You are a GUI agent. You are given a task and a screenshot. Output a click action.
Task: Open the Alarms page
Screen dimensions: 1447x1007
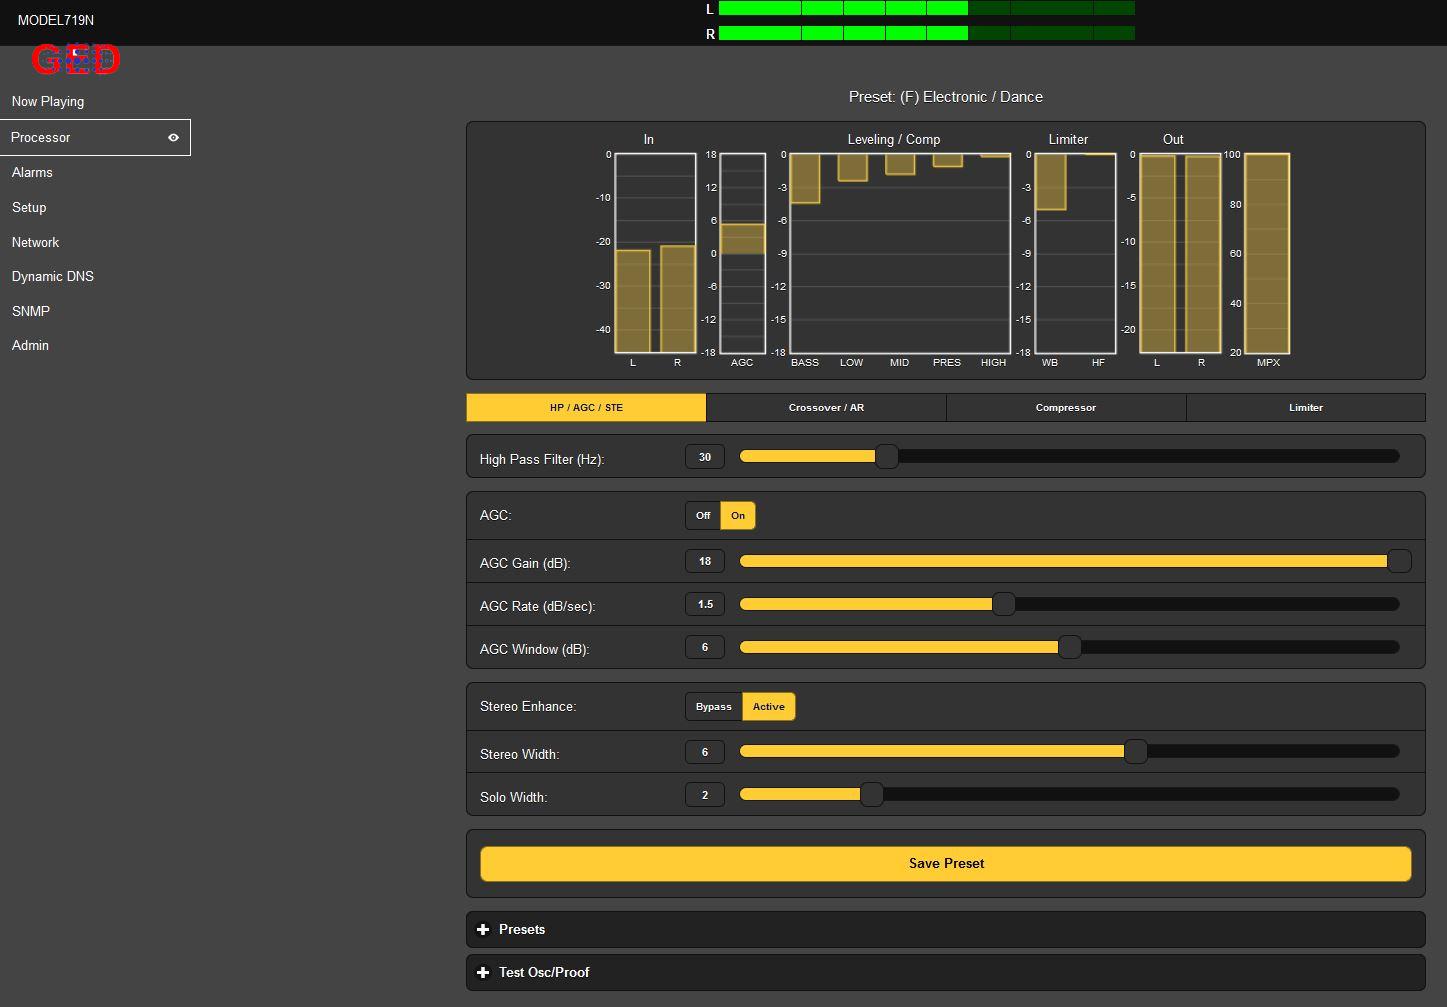(x=32, y=173)
